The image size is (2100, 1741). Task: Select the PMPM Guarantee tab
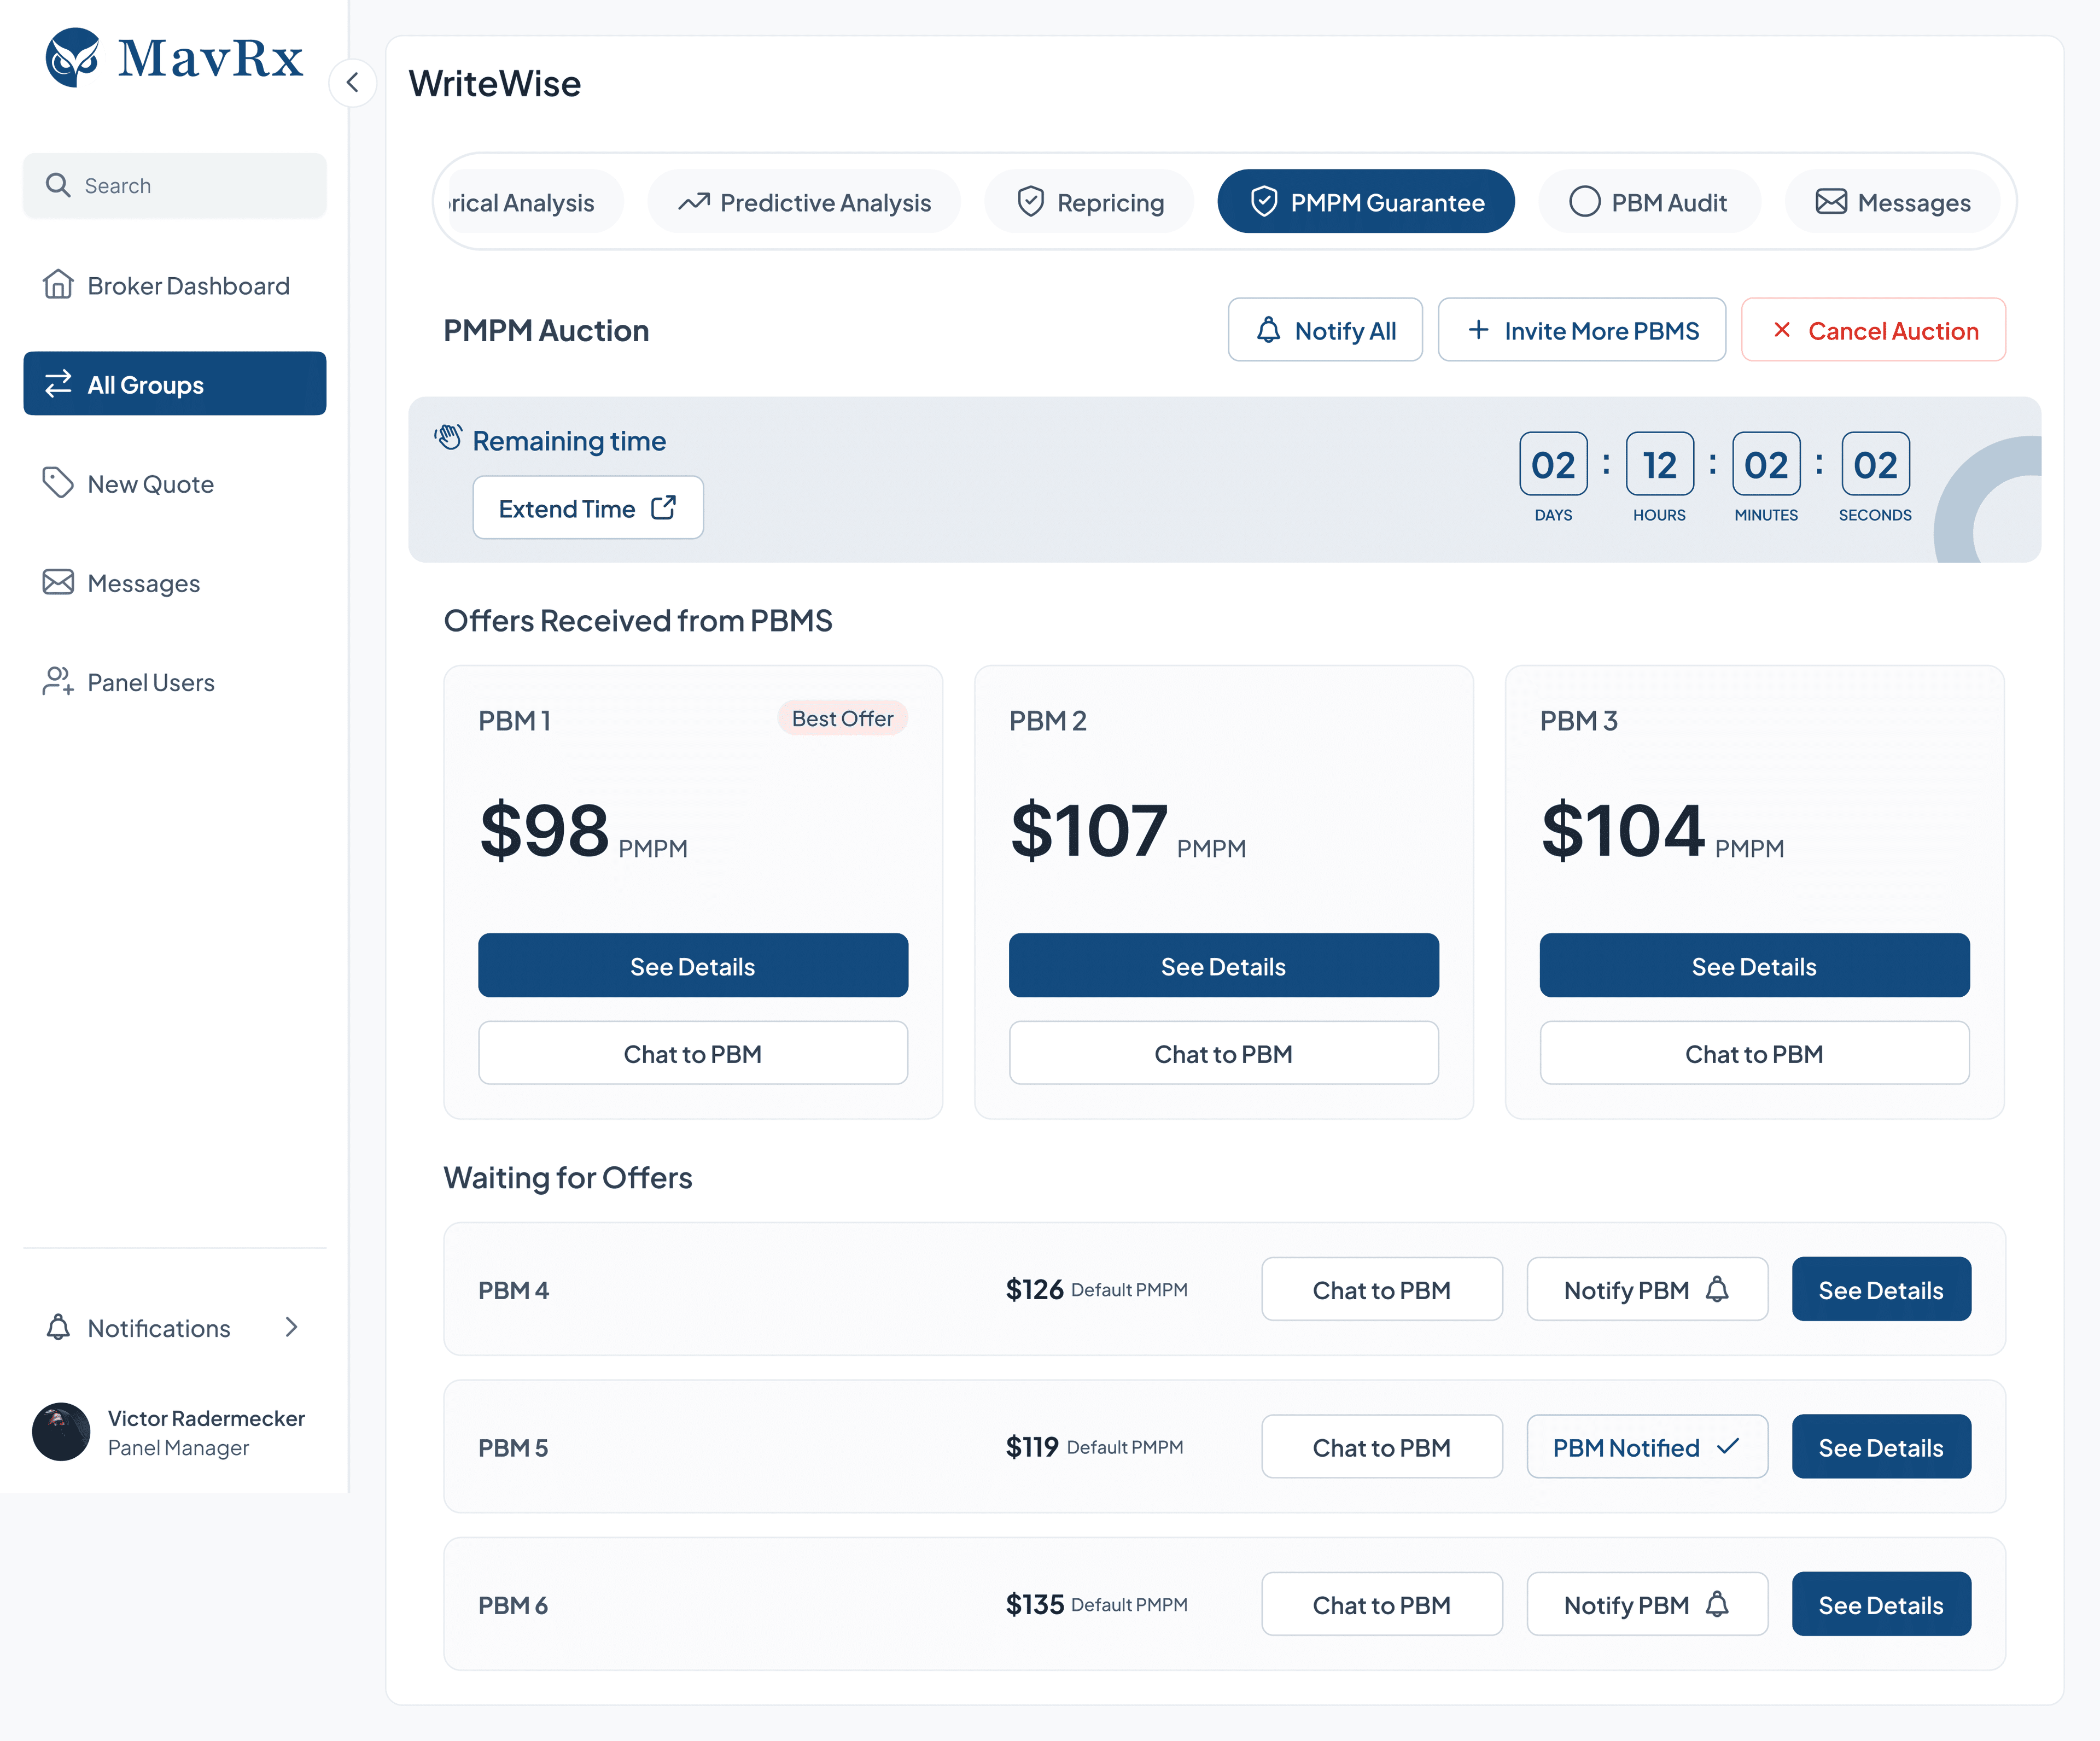pos(1366,202)
